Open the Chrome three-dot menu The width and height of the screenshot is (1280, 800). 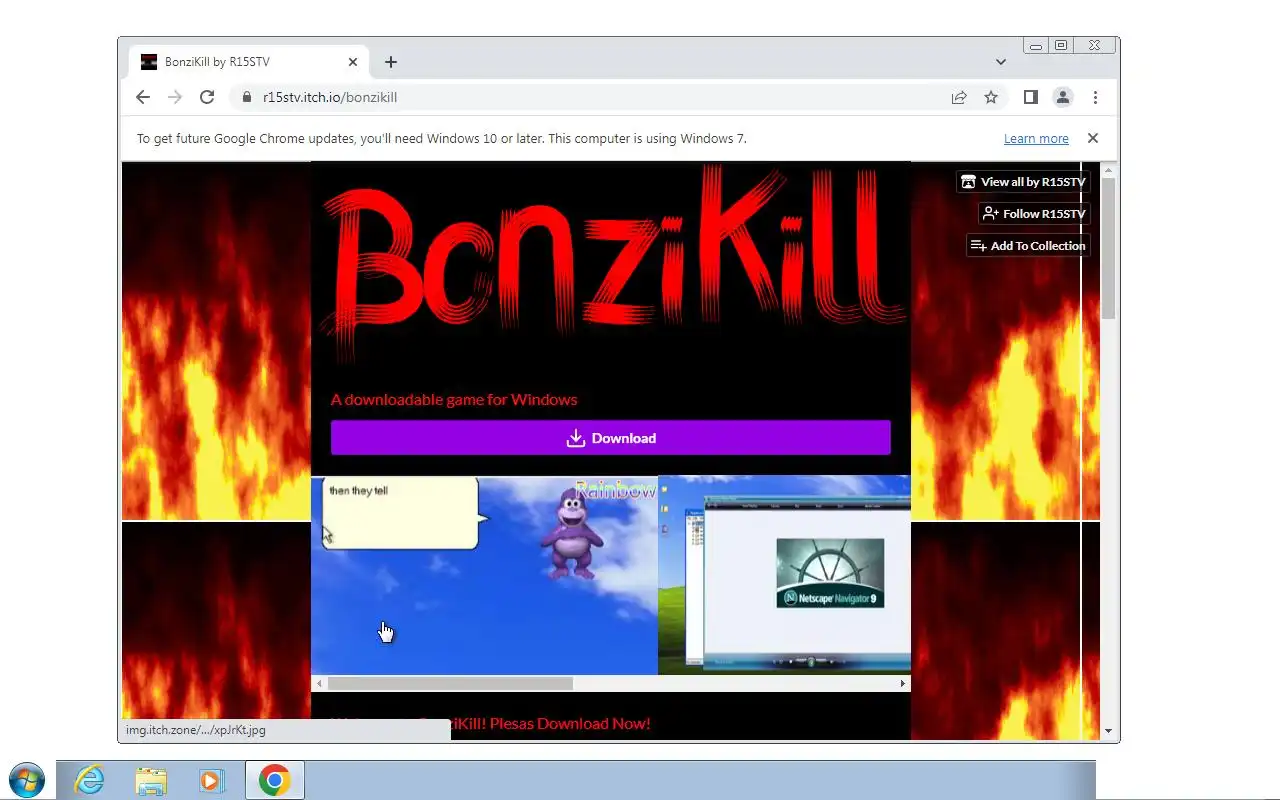1095,97
